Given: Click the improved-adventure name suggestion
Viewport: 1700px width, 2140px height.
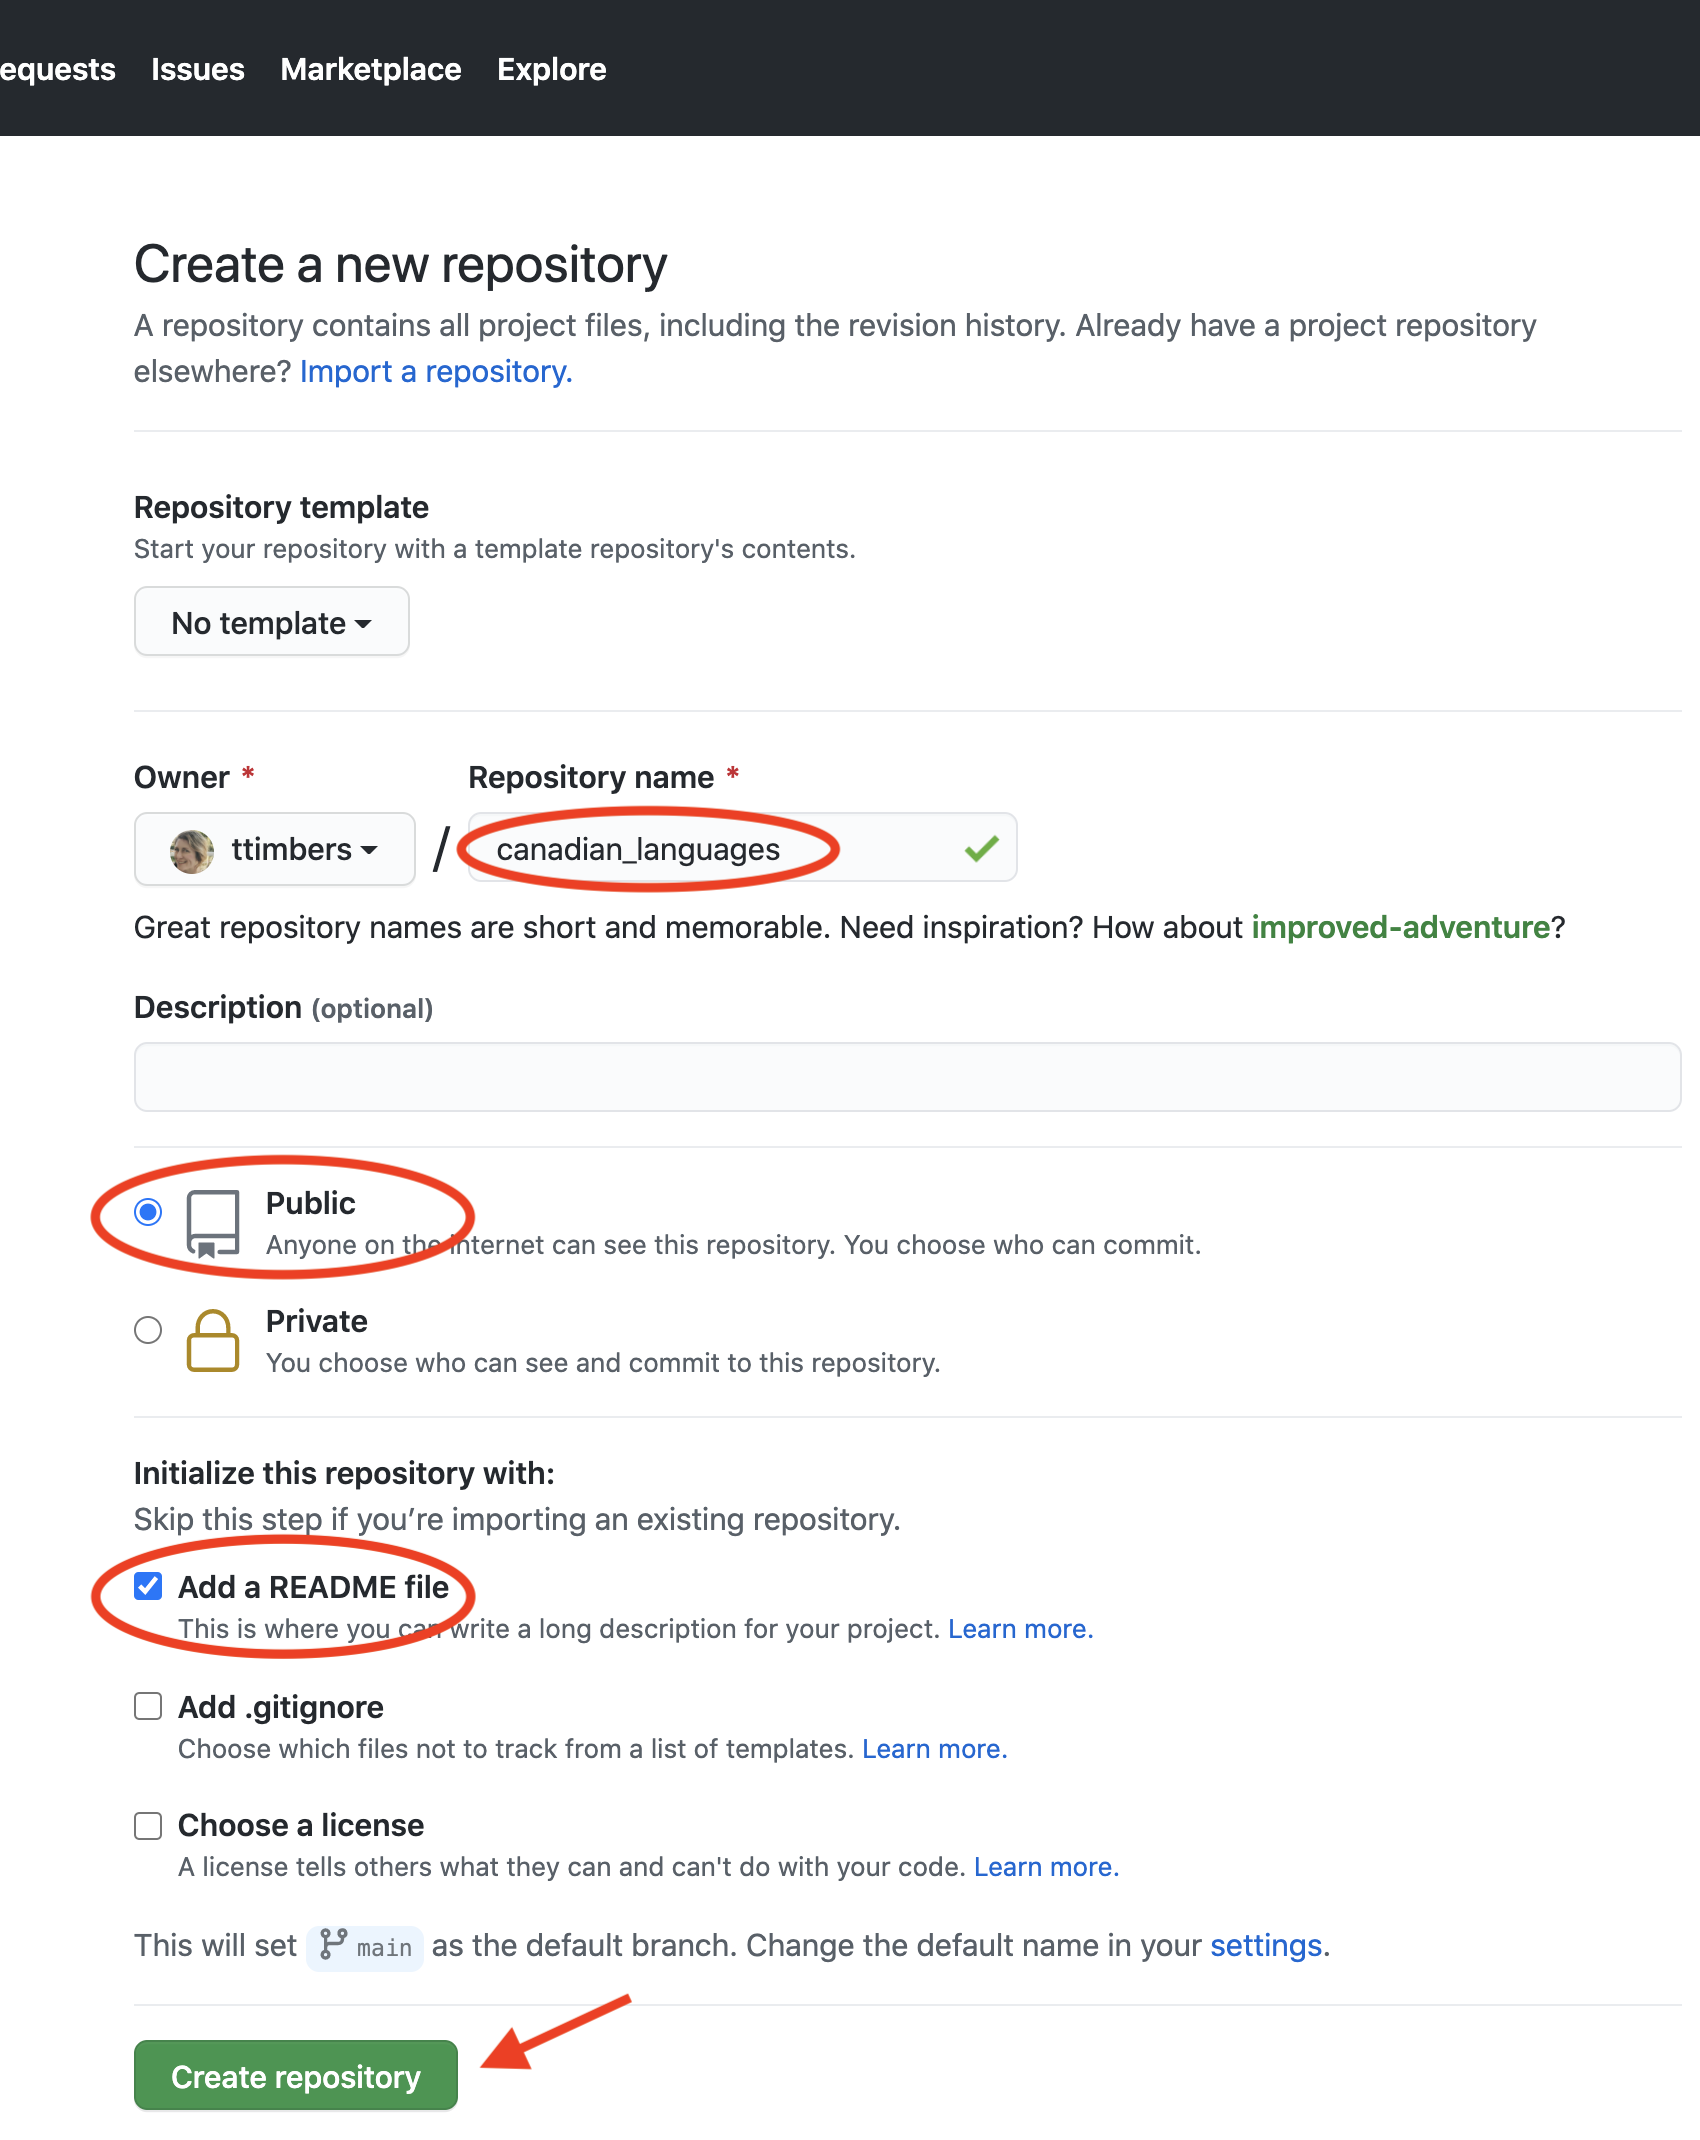Looking at the screenshot, I should 1400,928.
